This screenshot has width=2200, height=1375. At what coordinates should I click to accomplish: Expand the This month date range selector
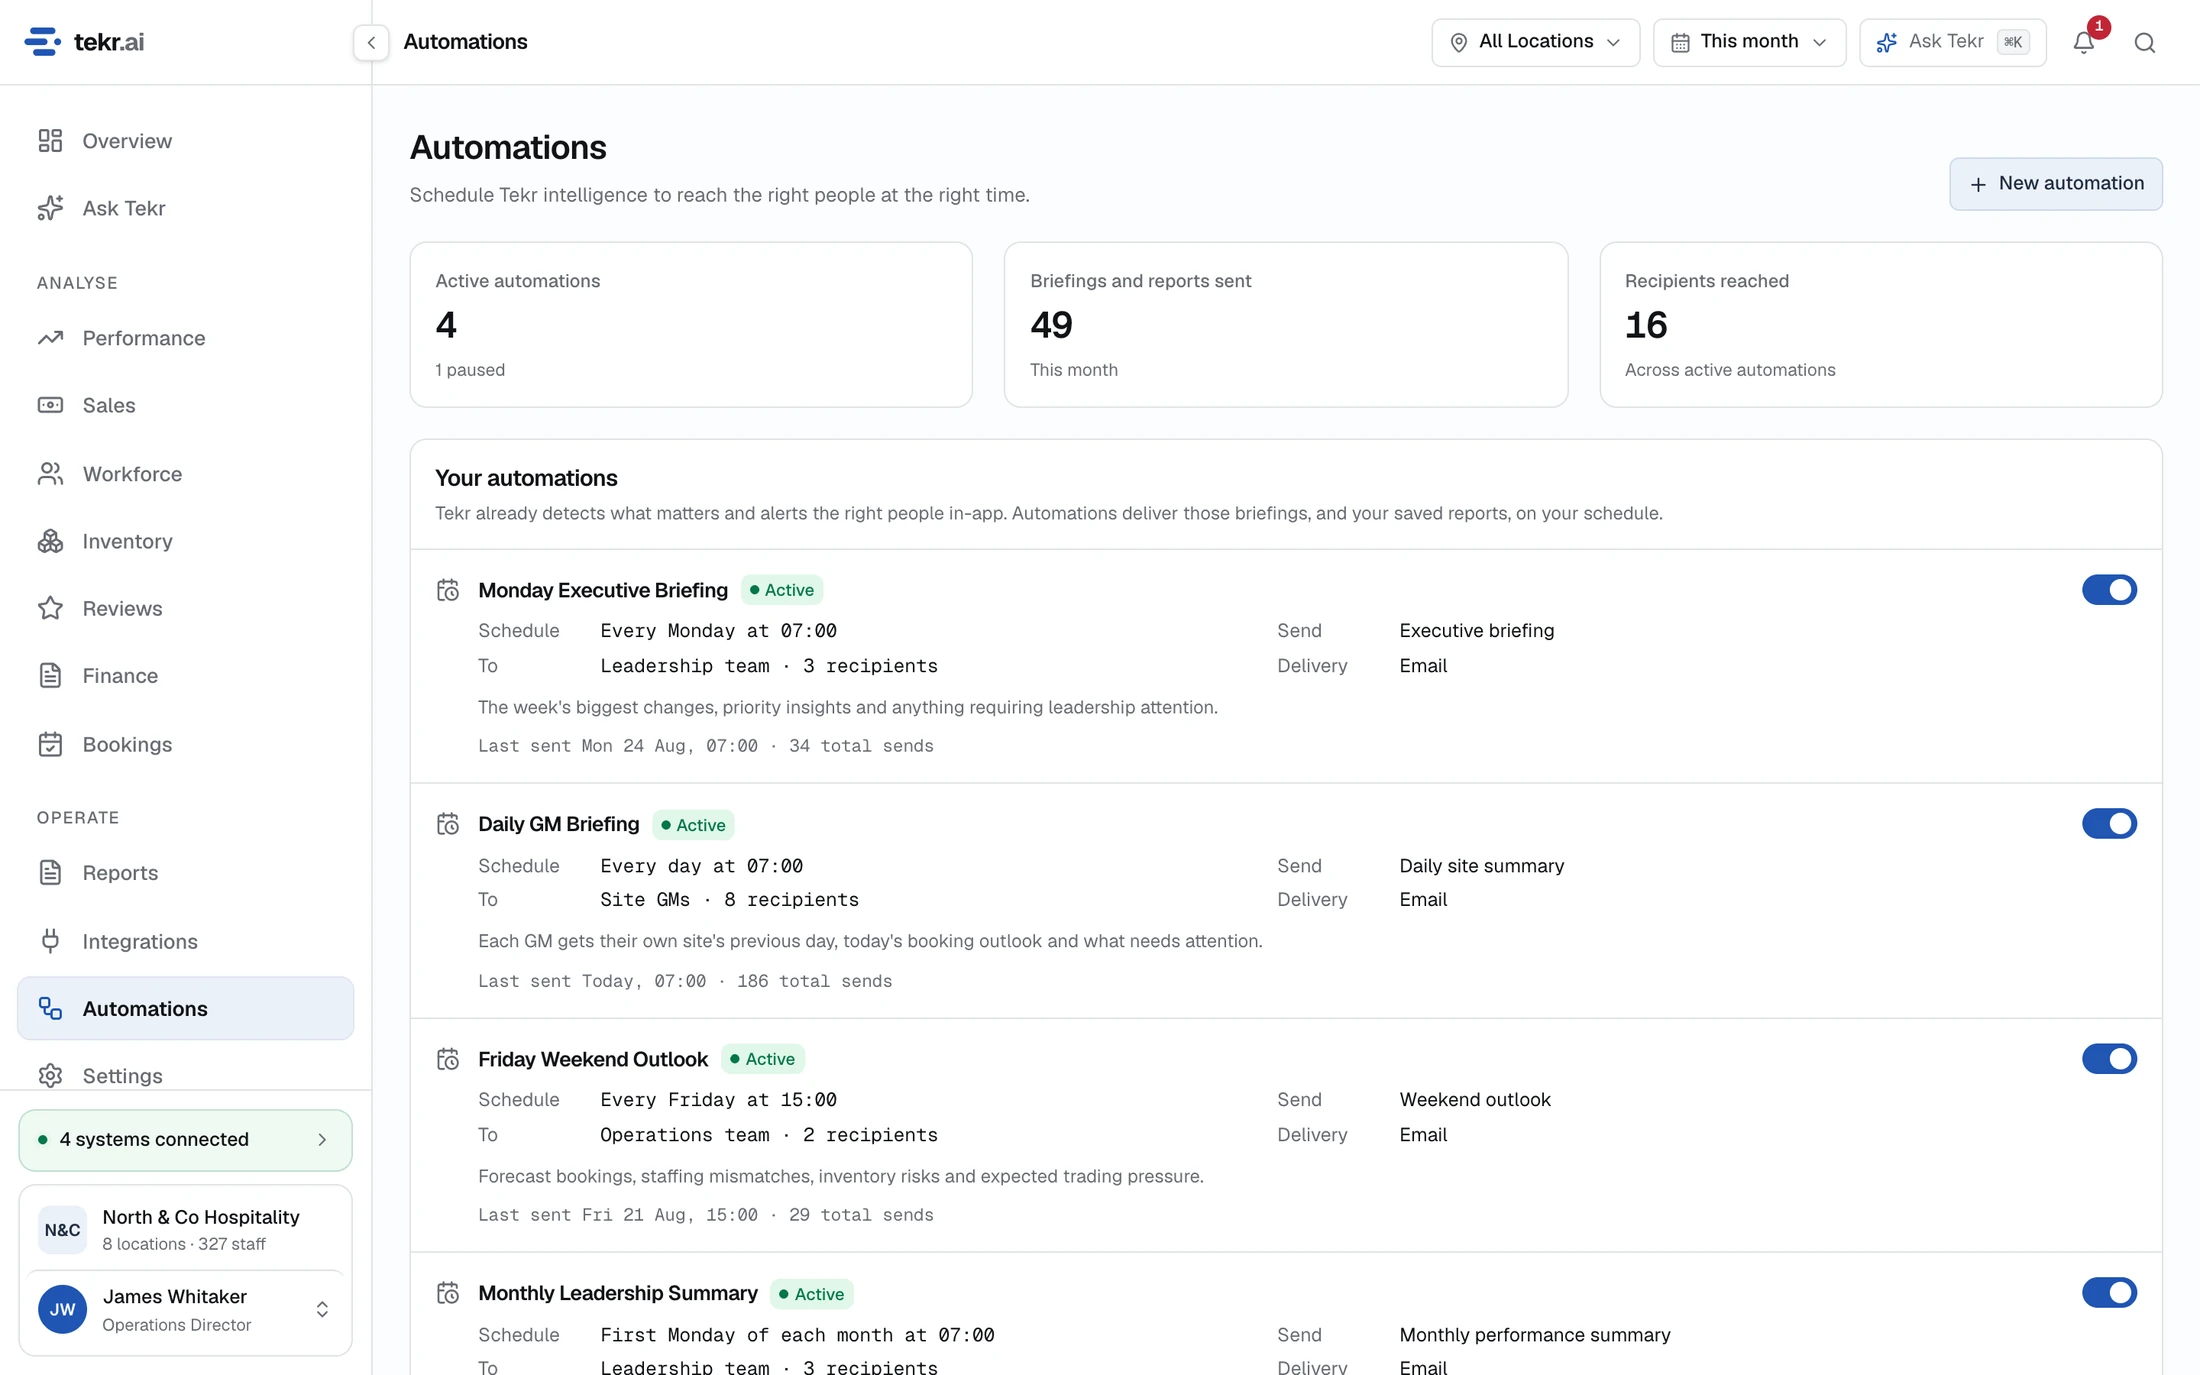[1749, 42]
